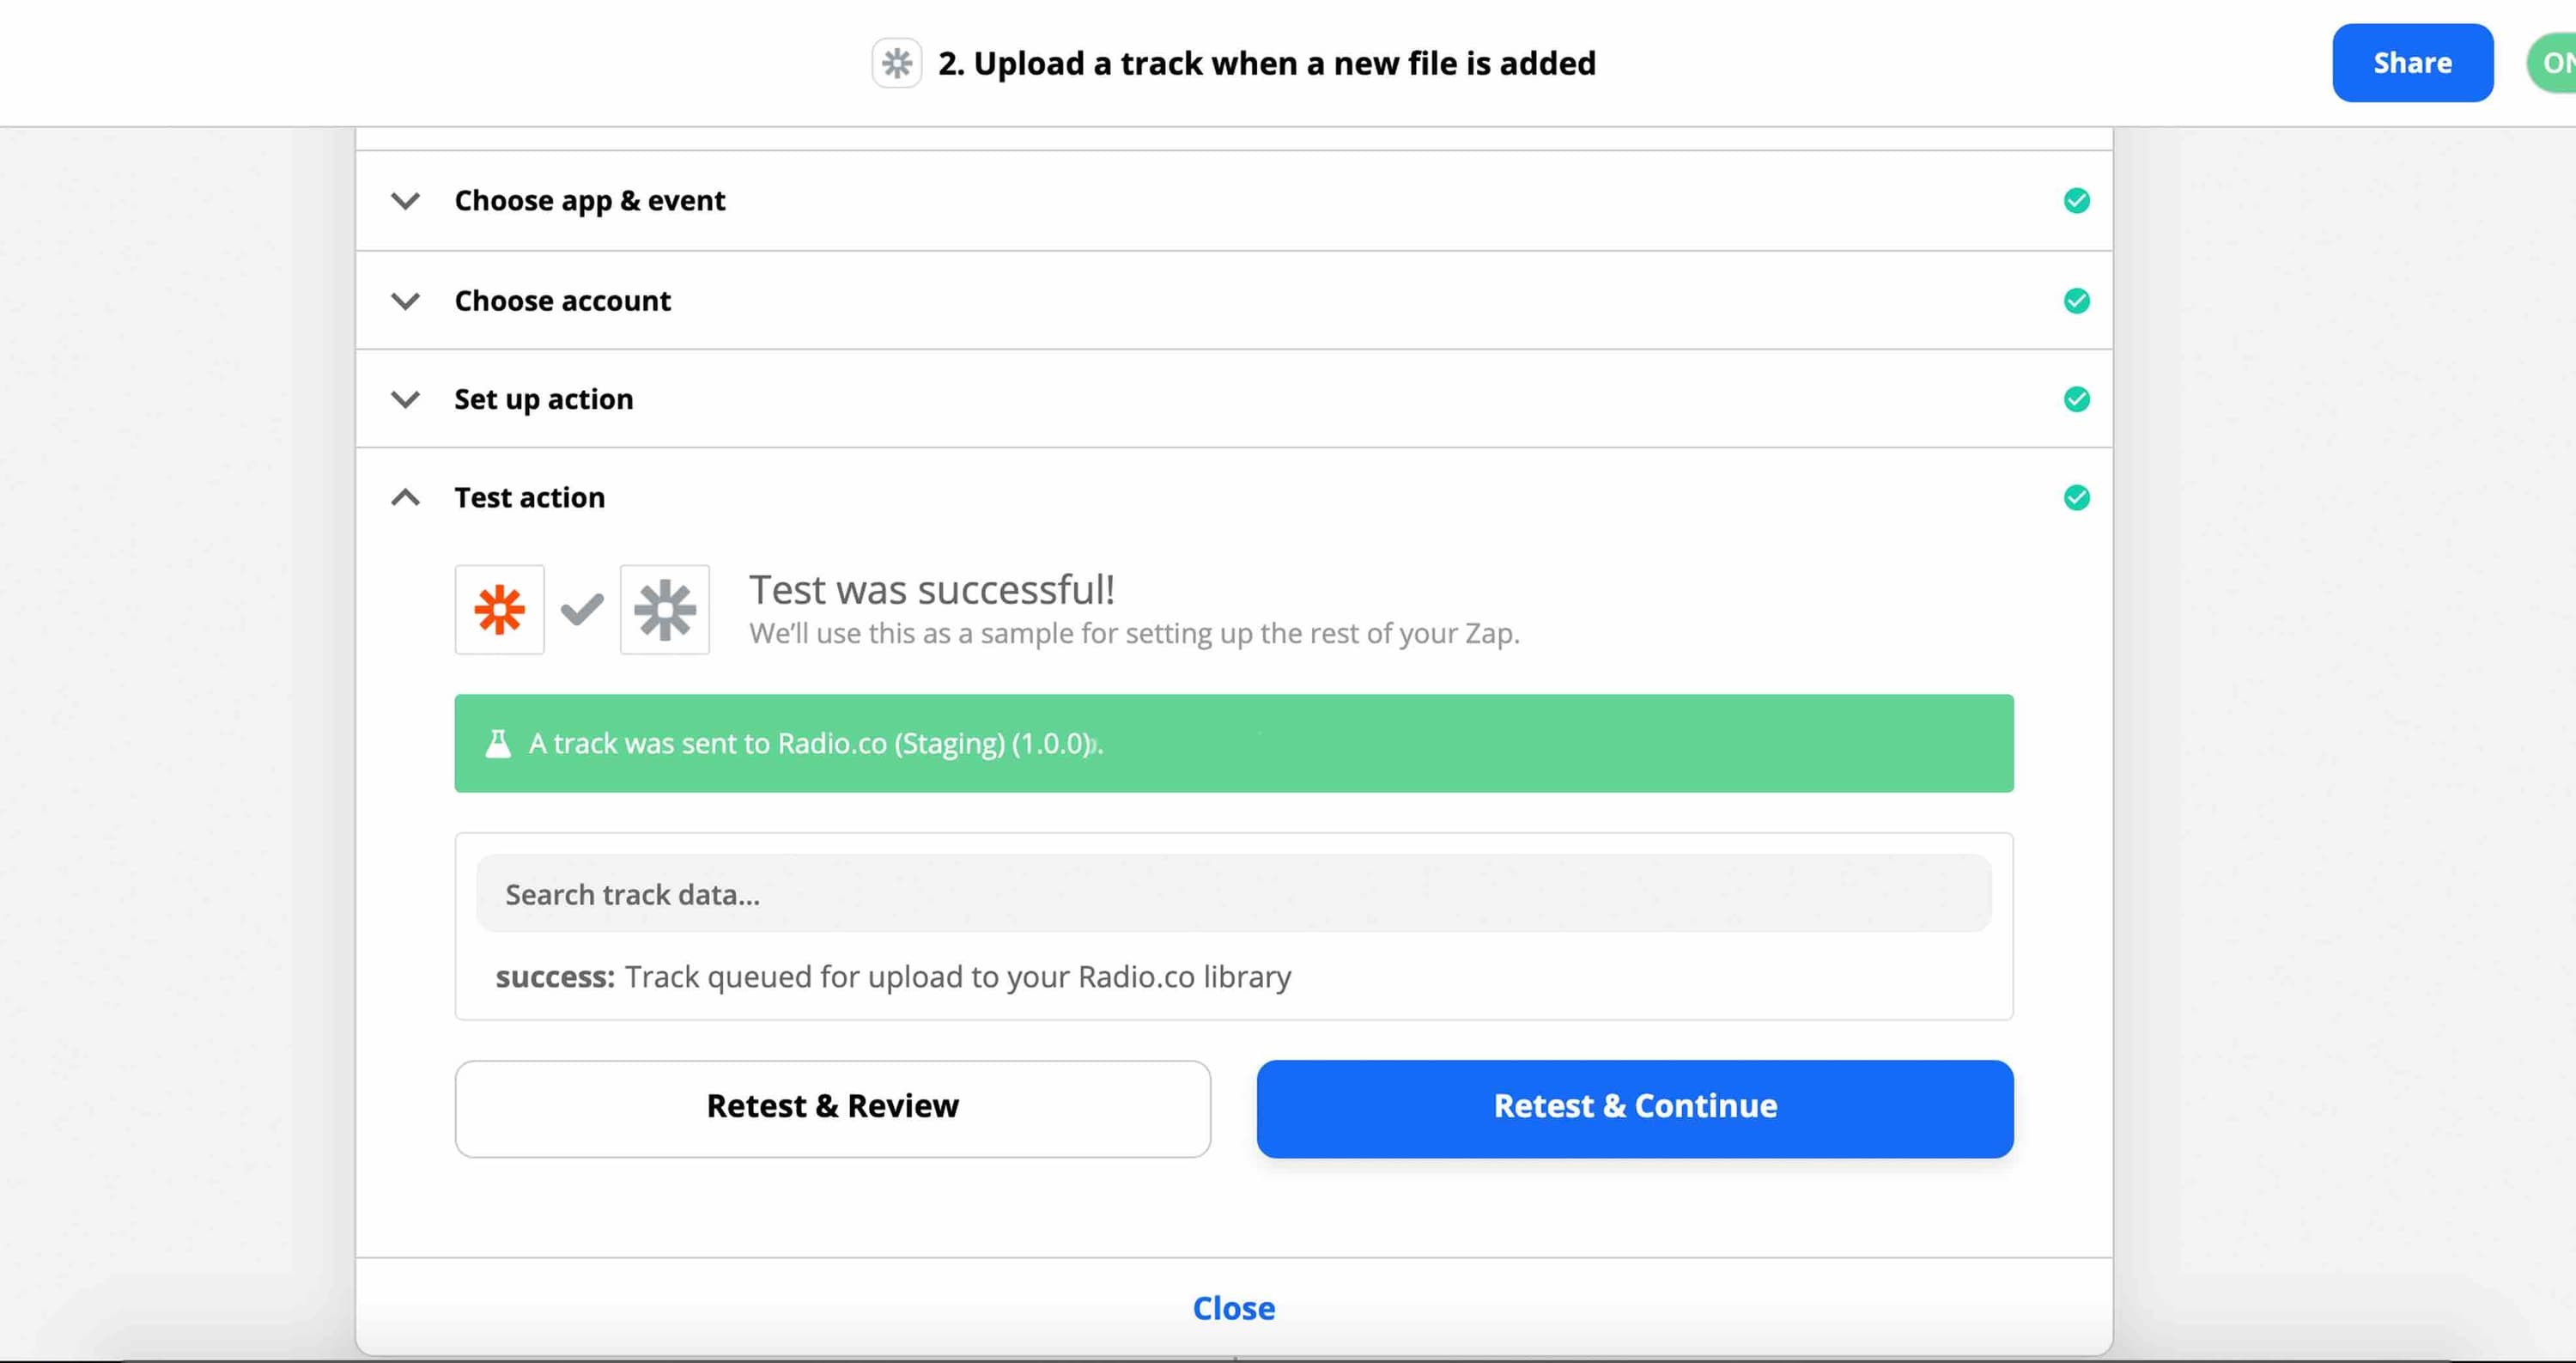
Task: Click the green check on Set up action
Action: tap(2076, 399)
